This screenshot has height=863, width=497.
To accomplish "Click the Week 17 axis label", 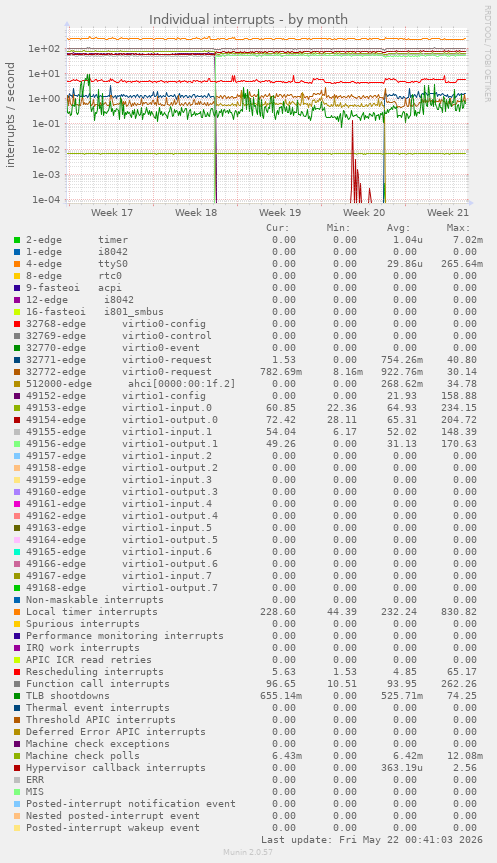I will pos(112,212).
